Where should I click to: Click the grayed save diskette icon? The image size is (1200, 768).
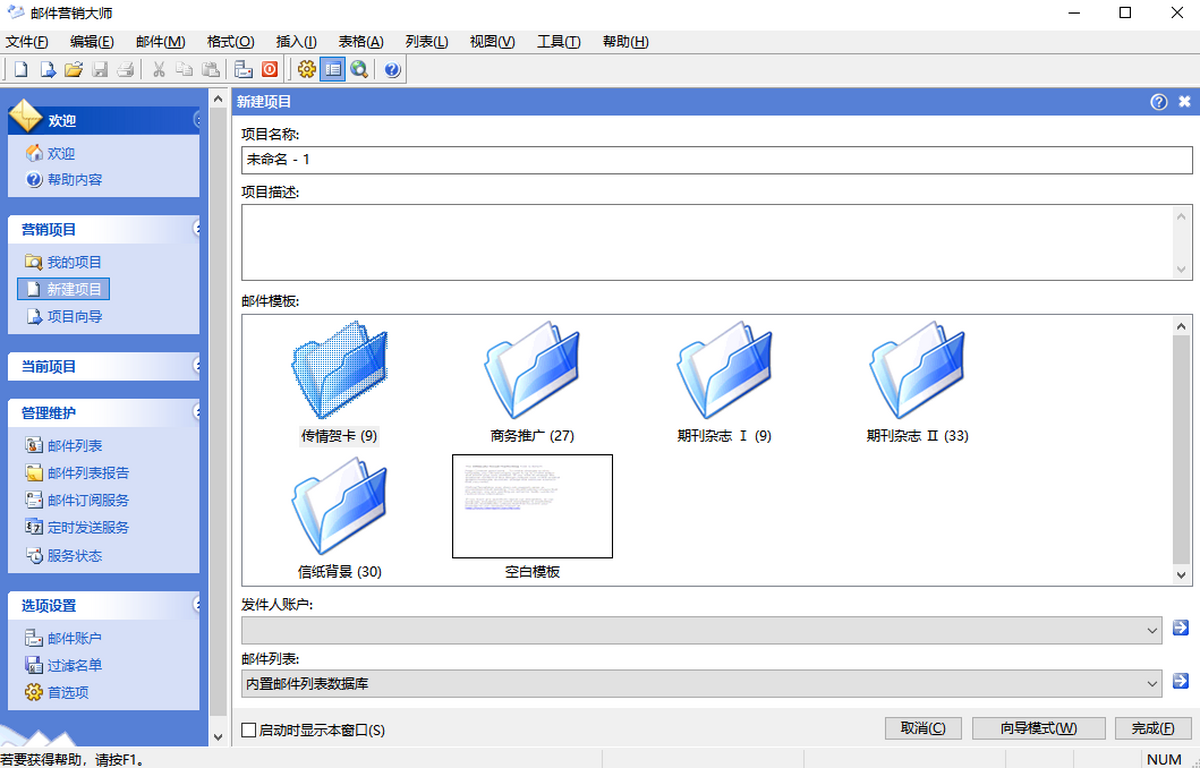click(100, 70)
